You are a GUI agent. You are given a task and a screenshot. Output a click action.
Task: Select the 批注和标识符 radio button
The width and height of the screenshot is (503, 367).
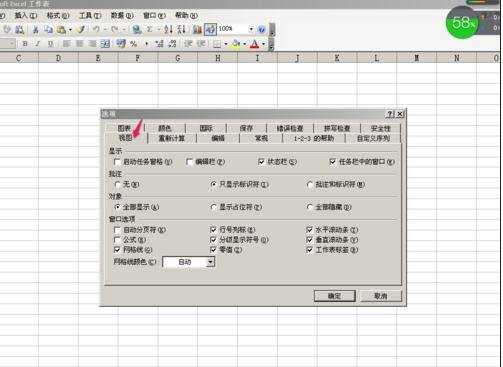[x=310, y=184]
